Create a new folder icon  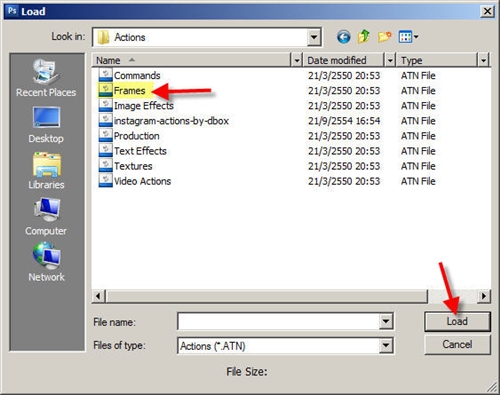tap(384, 36)
